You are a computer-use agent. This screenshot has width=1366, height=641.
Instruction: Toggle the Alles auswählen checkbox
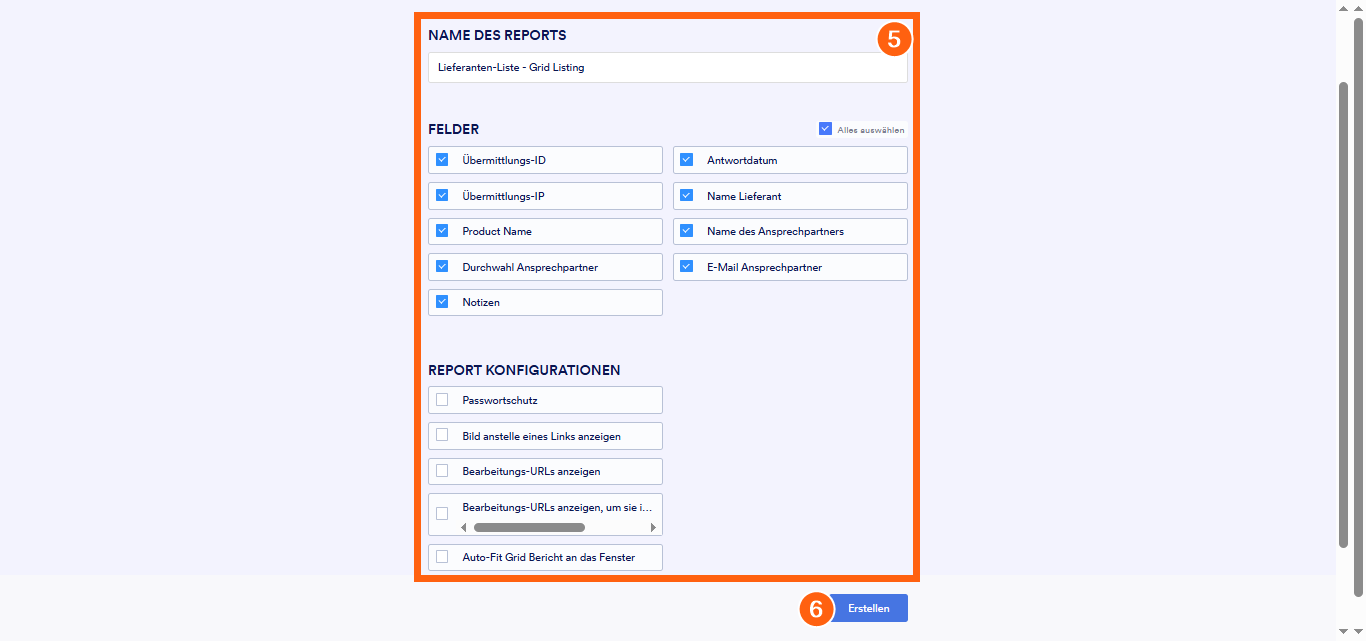(x=825, y=129)
